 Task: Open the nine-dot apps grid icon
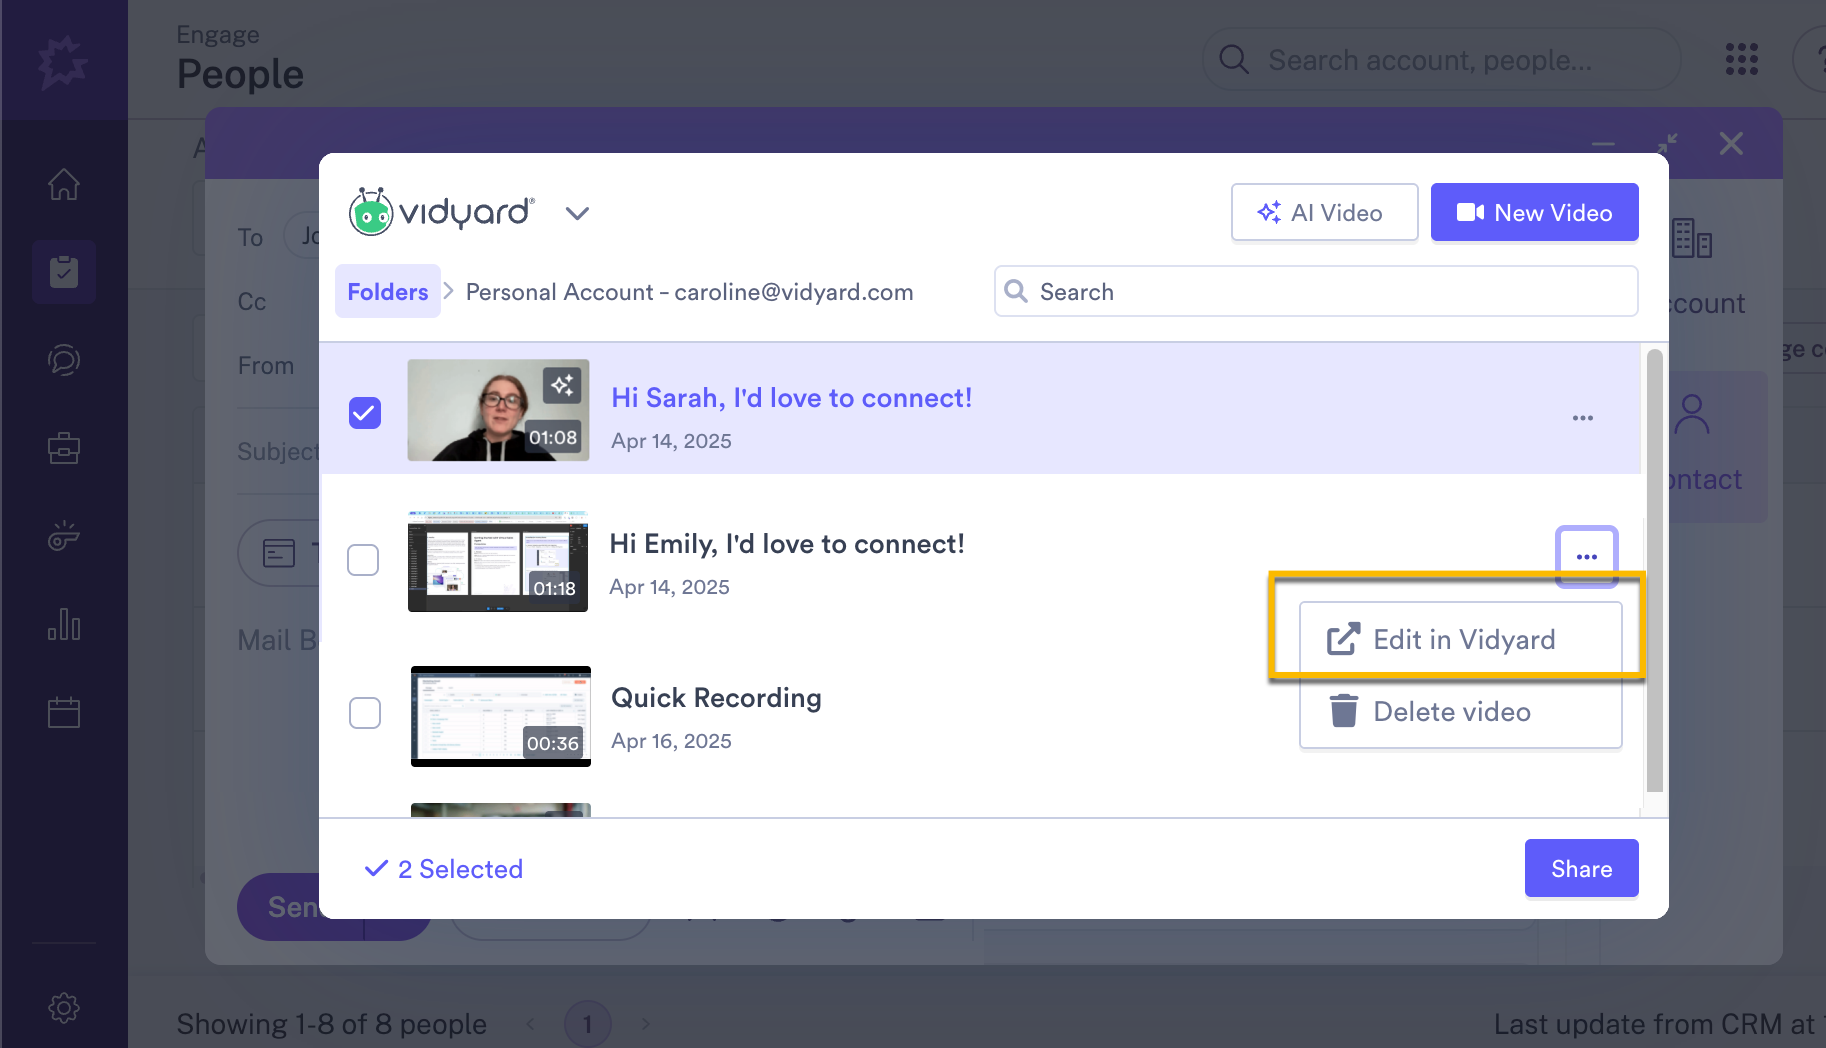(1741, 59)
